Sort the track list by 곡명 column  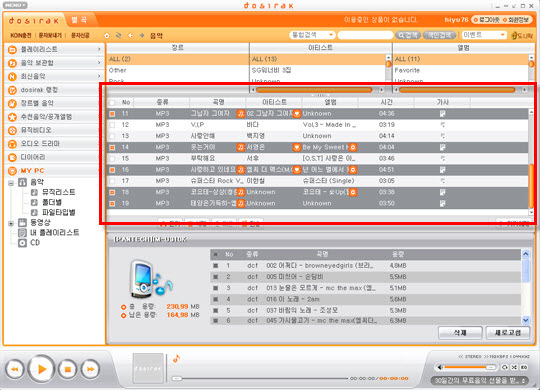pos(218,102)
